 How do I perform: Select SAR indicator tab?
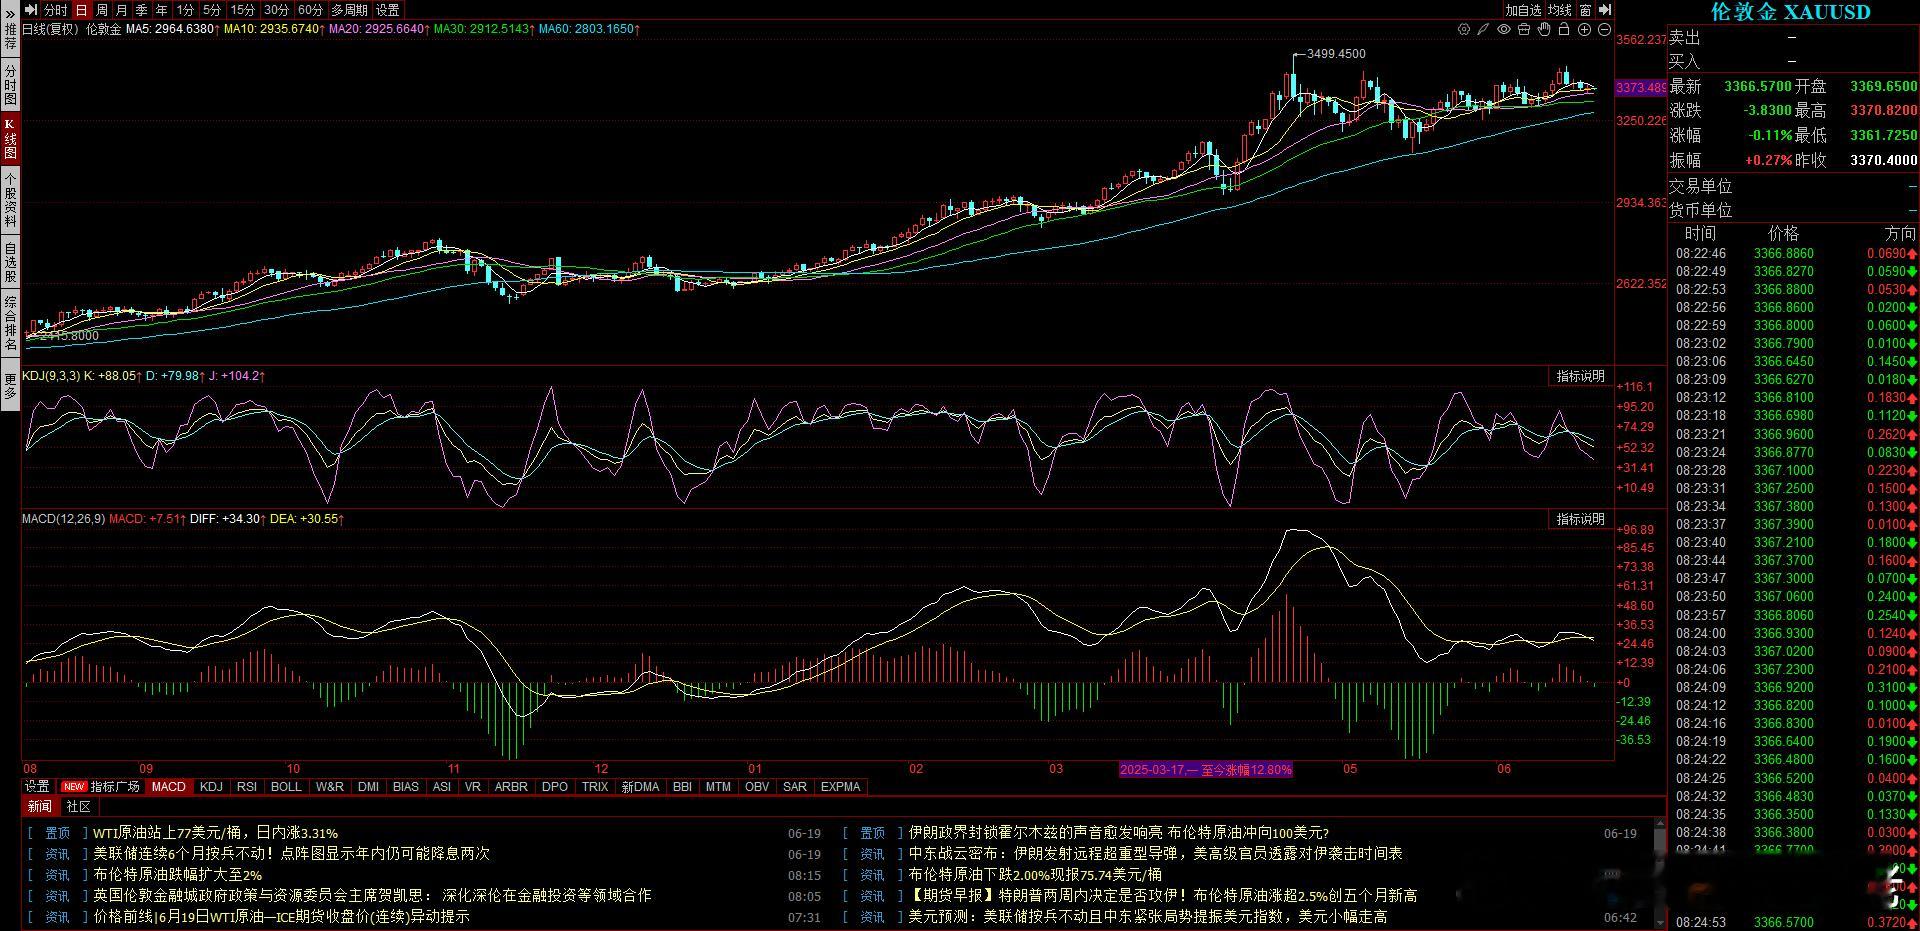point(795,786)
